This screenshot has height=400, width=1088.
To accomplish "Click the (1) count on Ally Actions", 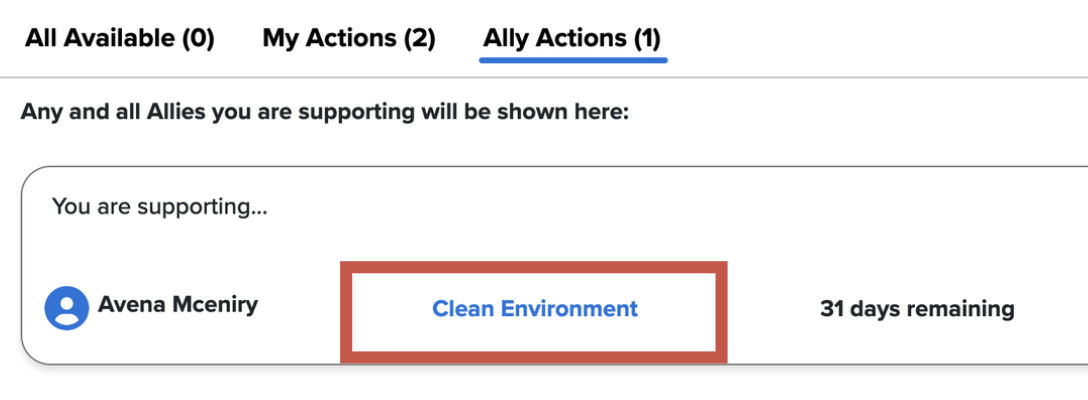I will click(x=645, y=39).
